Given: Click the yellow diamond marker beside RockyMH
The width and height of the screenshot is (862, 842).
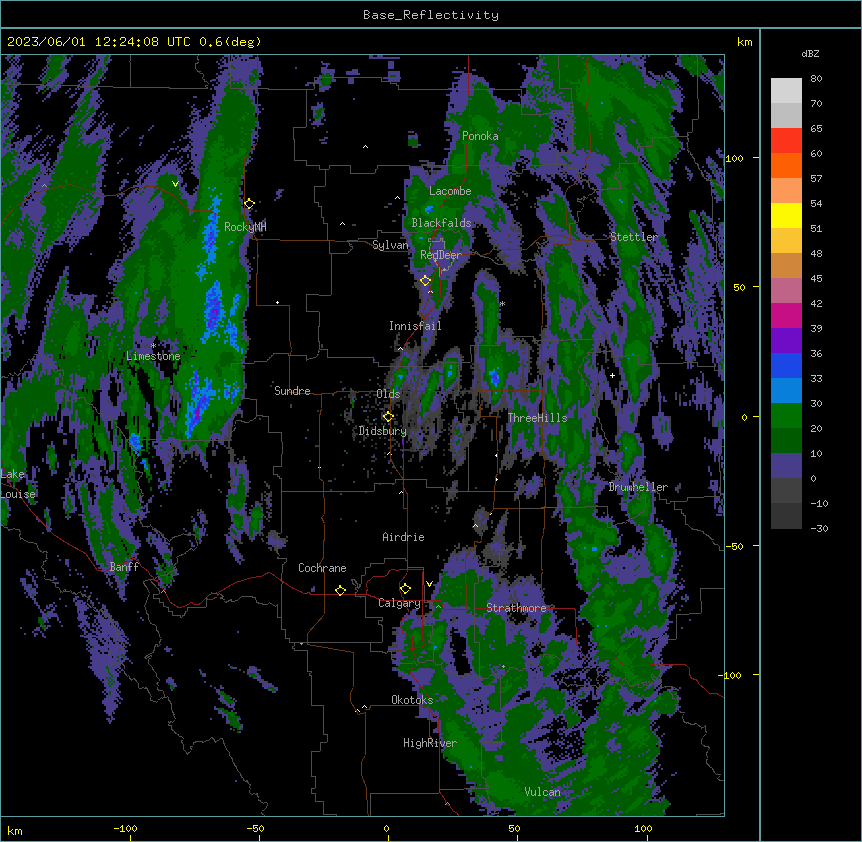Looking at the screenshot, I should (249, 204).
